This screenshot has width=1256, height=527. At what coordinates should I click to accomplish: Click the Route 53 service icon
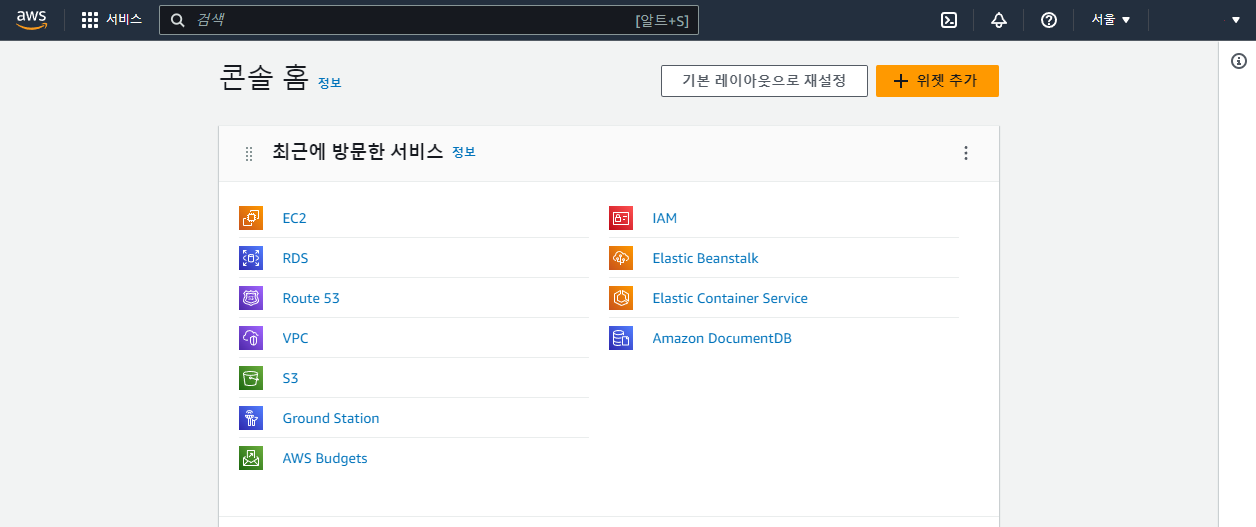[x=251, y=298]
